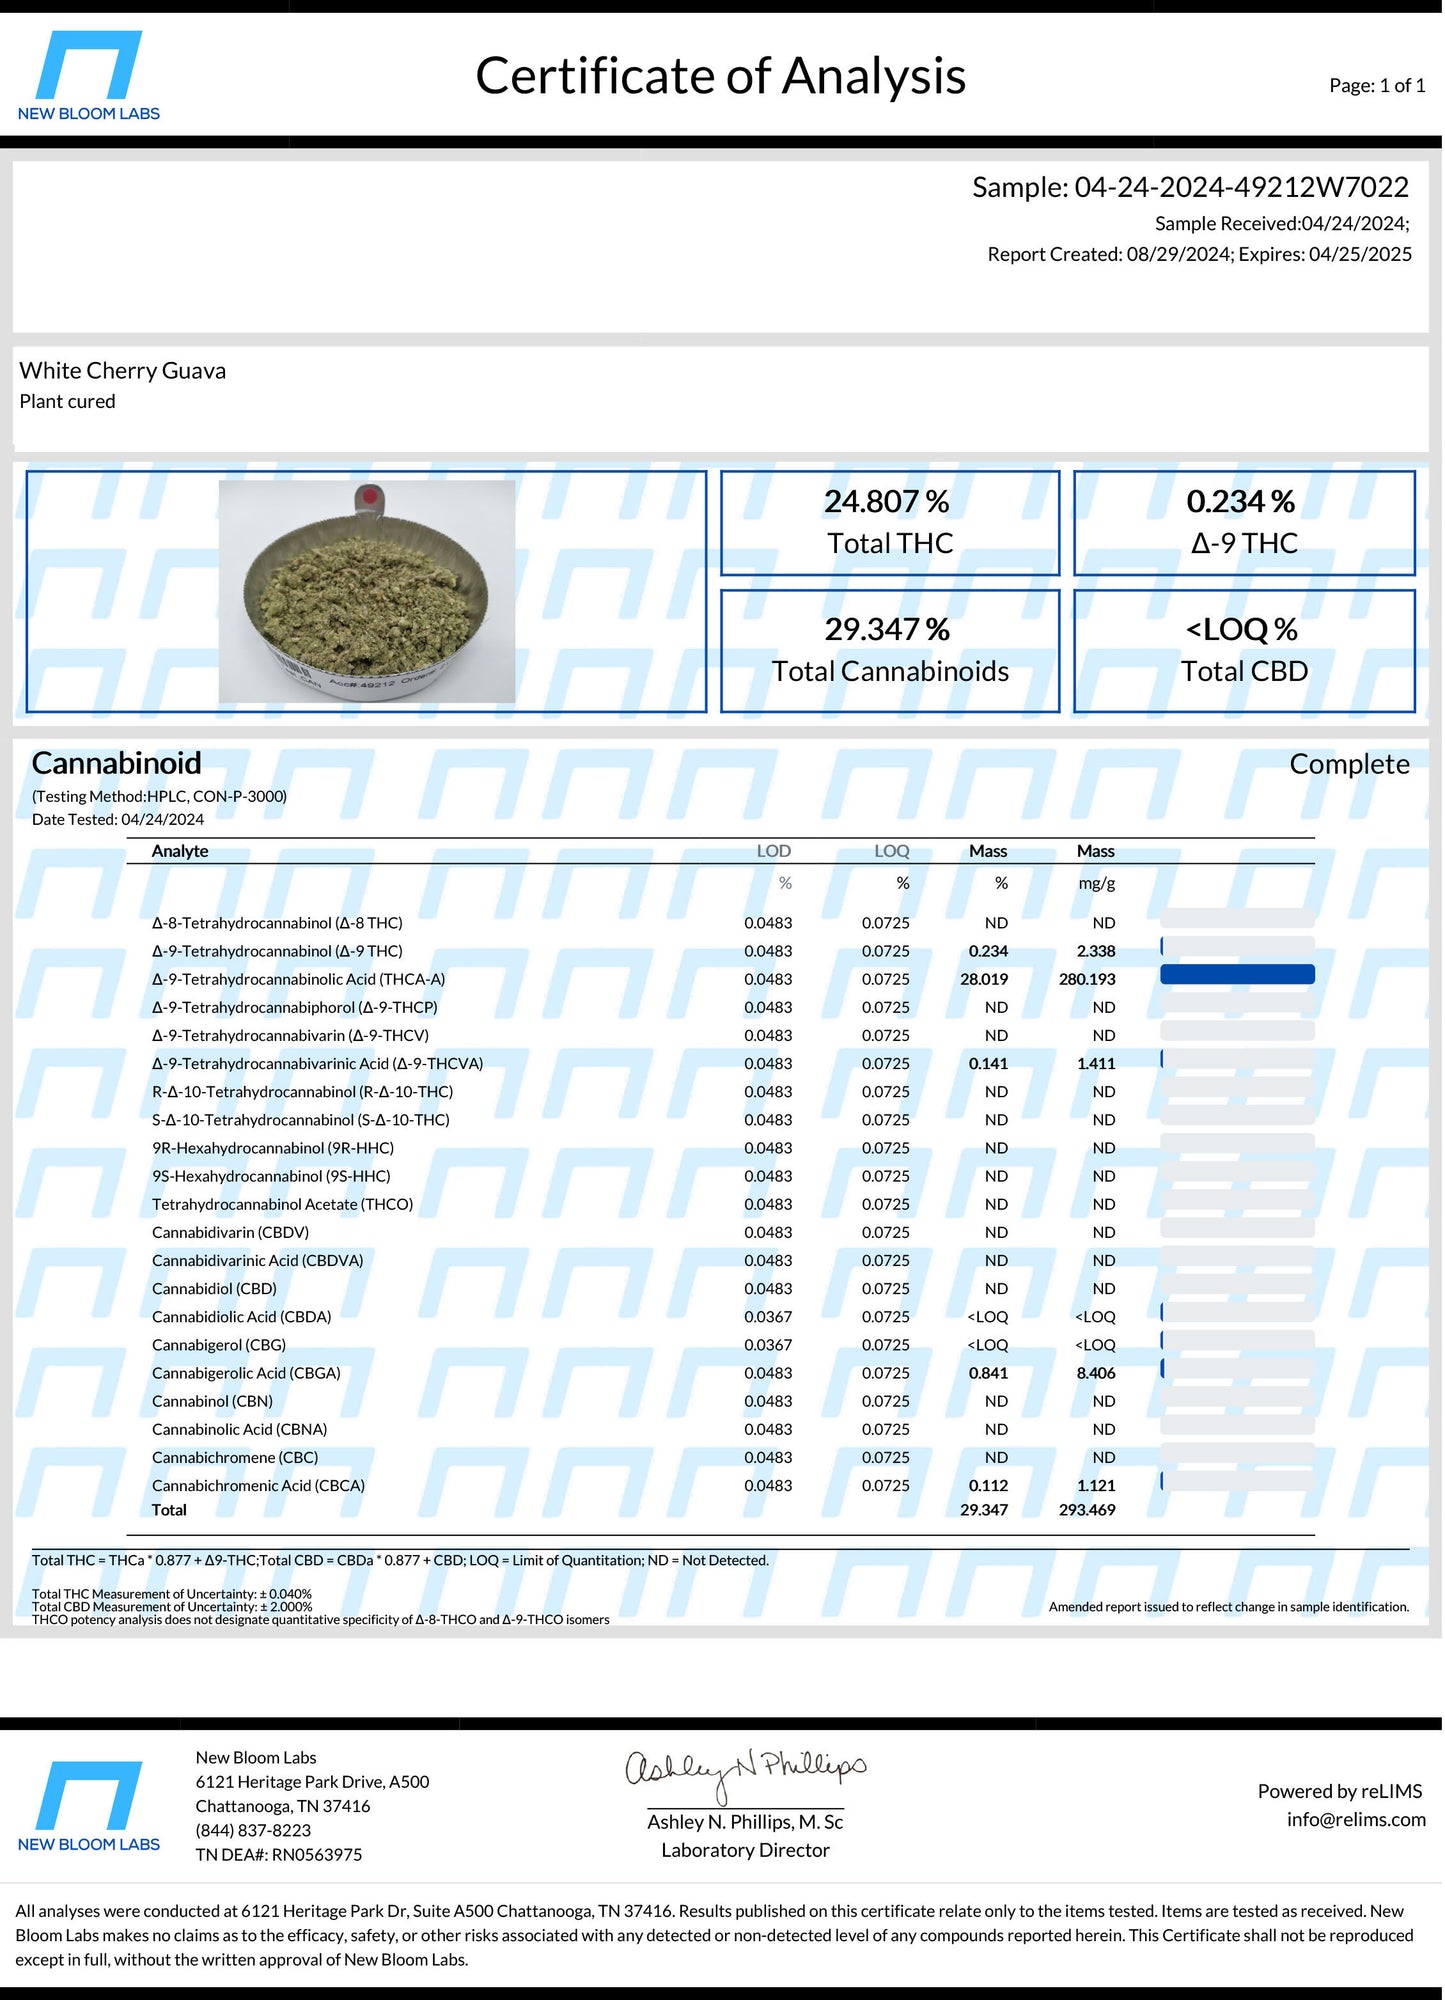Click the THCA-A mass value 28.019

[984, 979]
